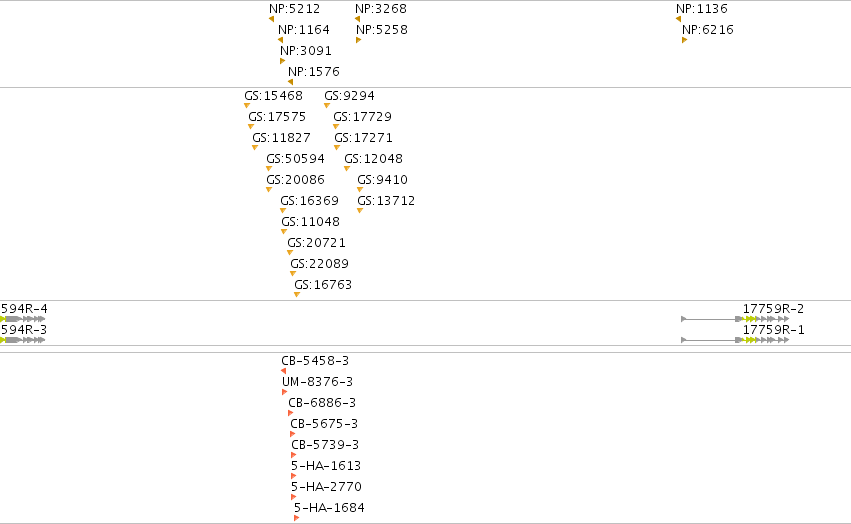This screenshot has height=524, width=851.
Task: Click the triangle marker under GS:9410
Action: click(x=360, y=190)
